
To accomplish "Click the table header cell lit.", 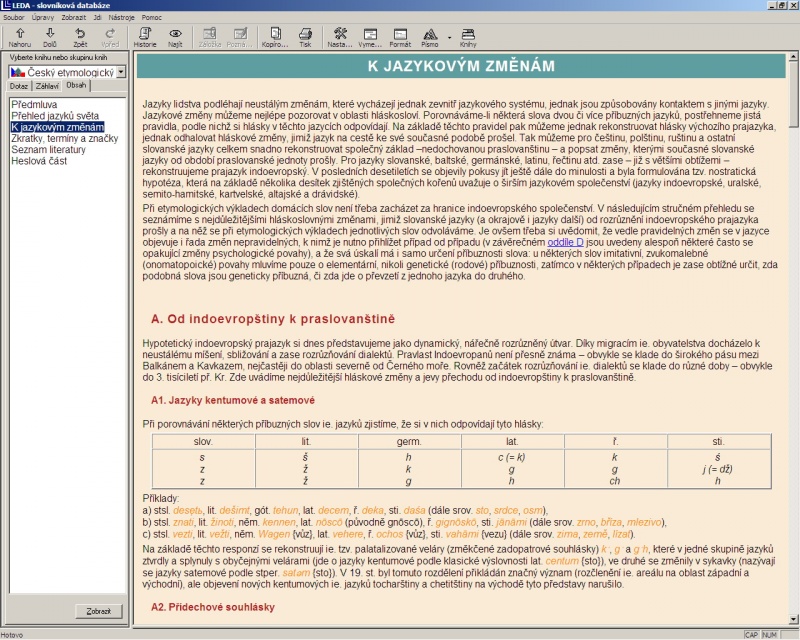I will pos(306,441).
